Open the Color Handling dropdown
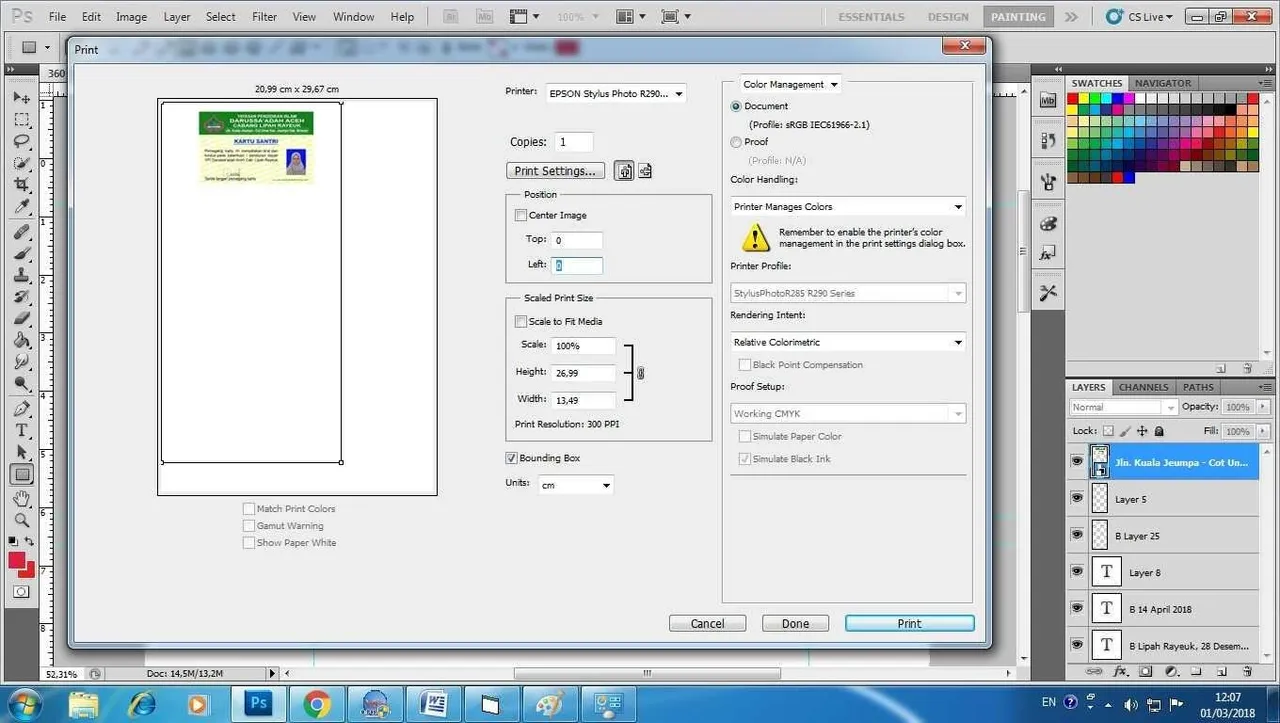 pyautogui.click(x=848, y=207)
